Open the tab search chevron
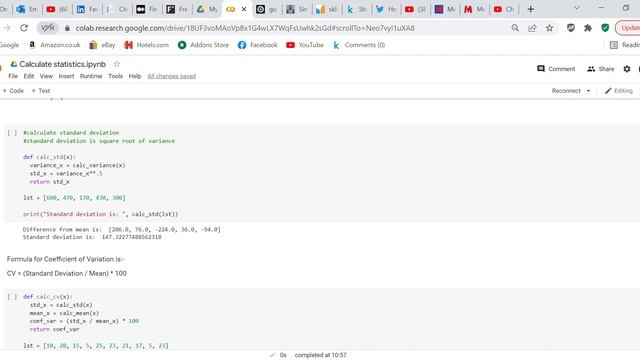Viewport: 640px width, 360px height. click(577, 8)
